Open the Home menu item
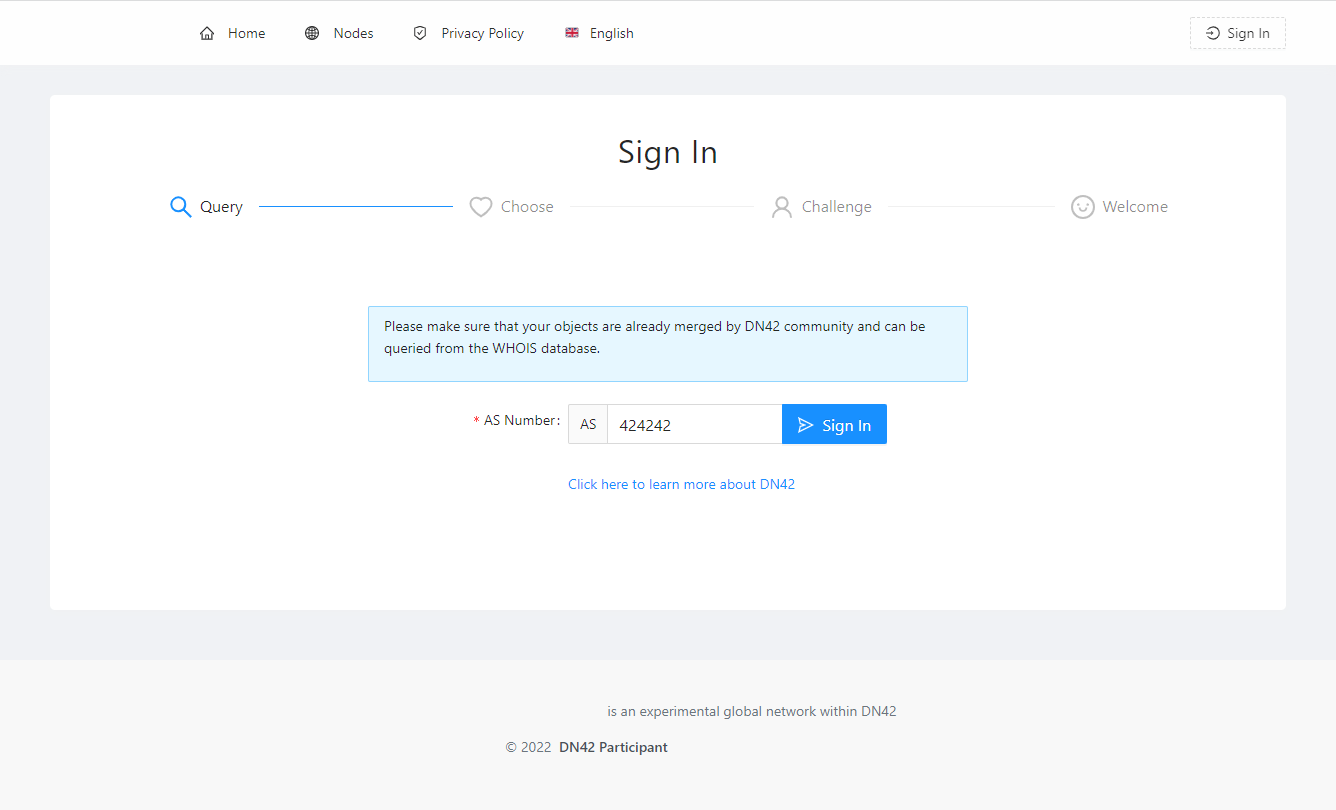The image size is (1336, 810). (x=233, y=33)
